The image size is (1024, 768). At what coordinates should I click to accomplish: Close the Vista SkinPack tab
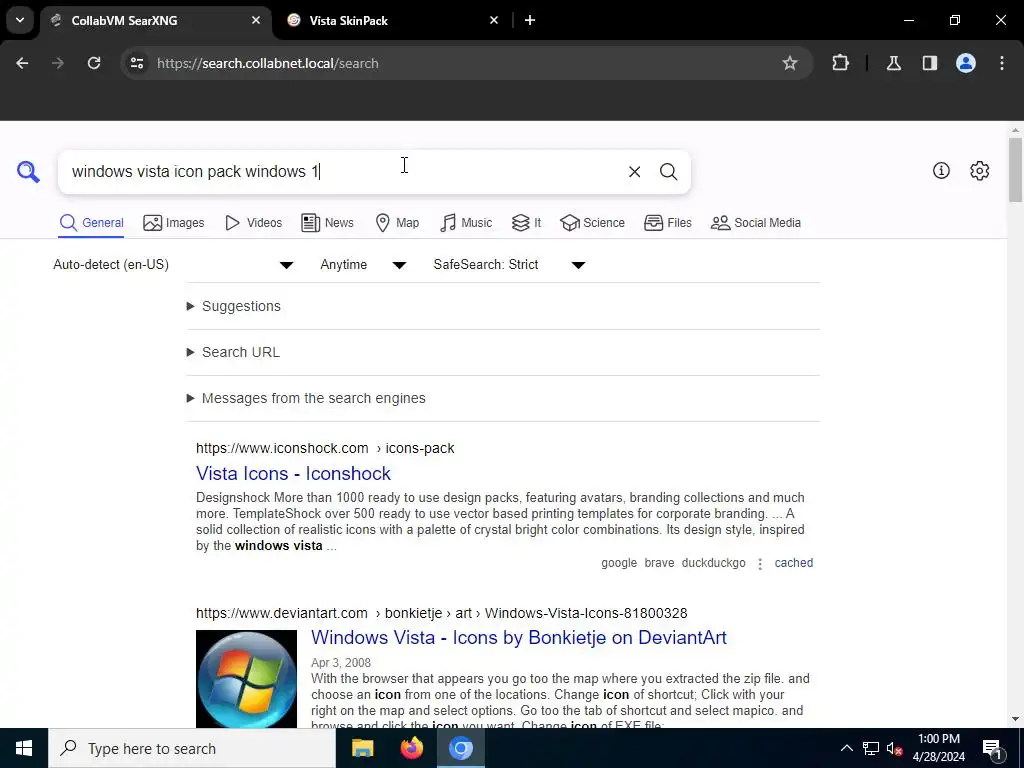(x=494, y=20)
